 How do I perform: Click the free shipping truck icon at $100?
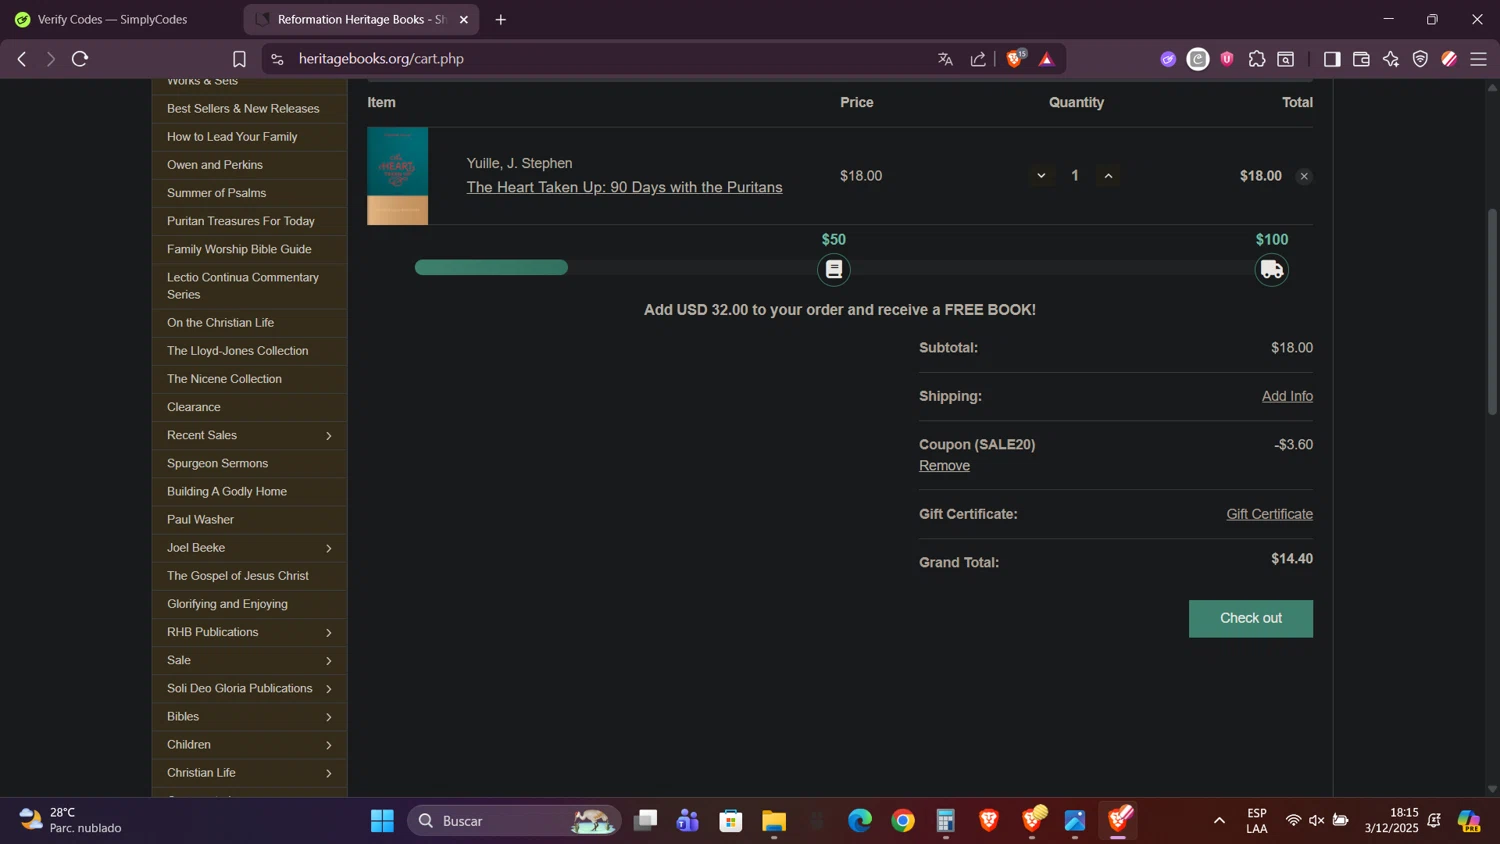coord(1272,270)
